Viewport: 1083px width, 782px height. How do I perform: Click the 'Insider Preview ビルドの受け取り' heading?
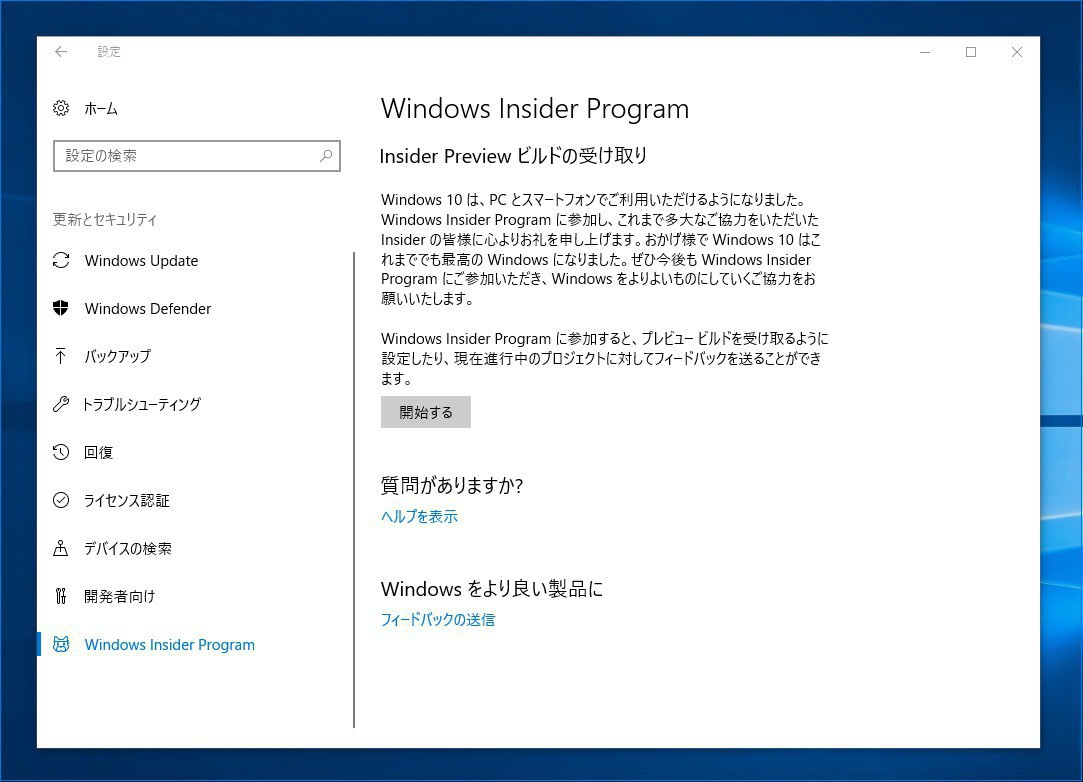pyautogui.click(x=513, y=156)
